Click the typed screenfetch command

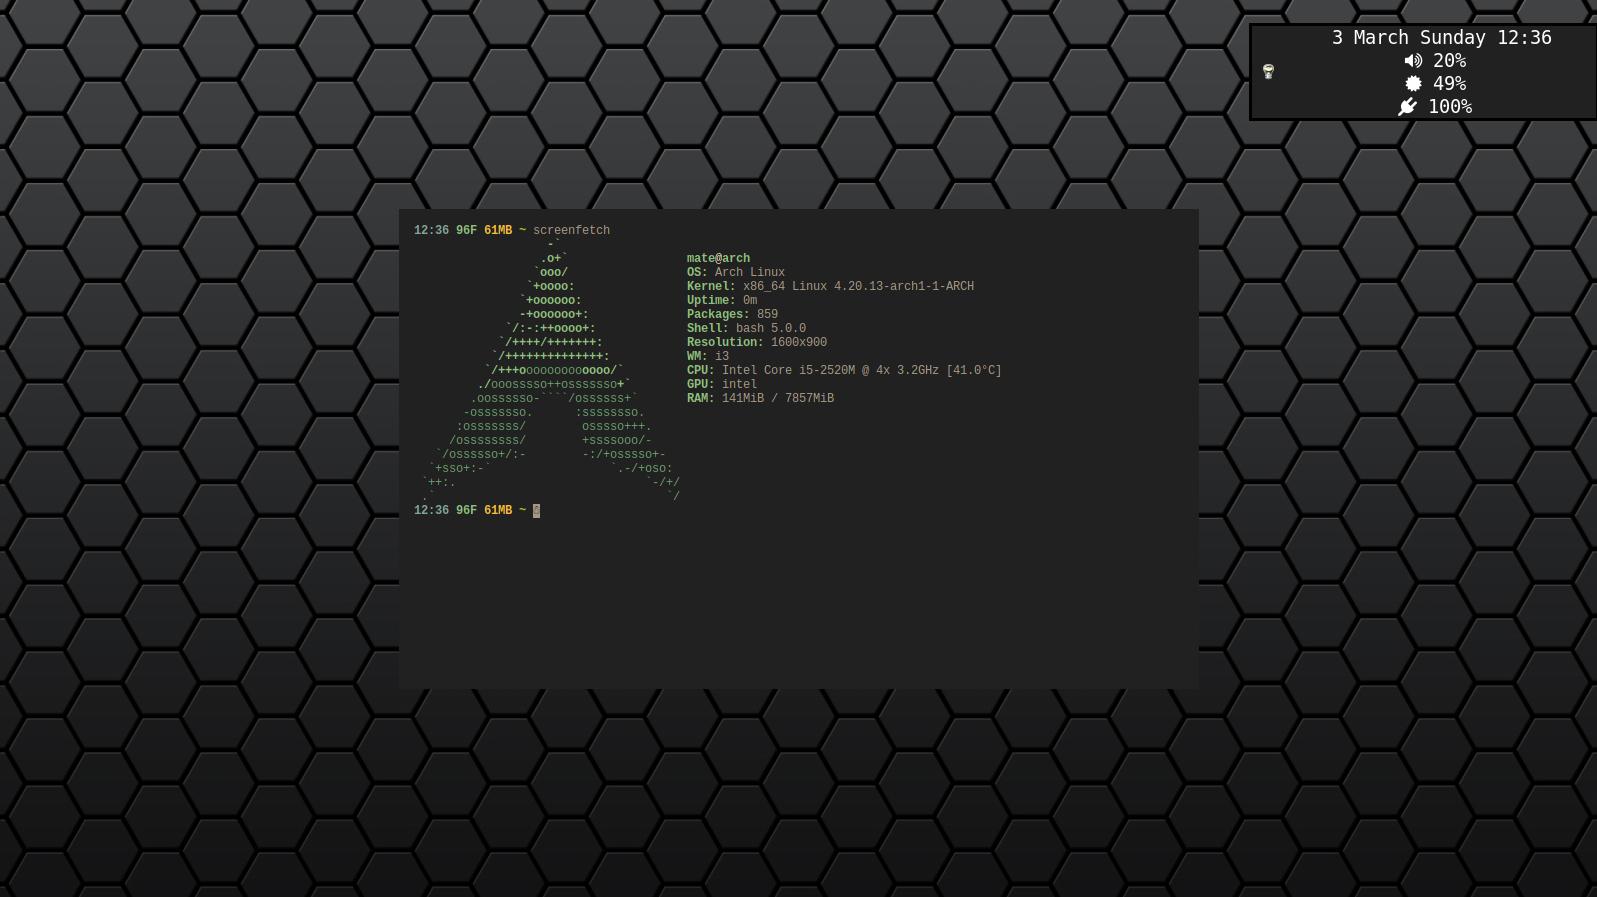click(x=571, y=230)
